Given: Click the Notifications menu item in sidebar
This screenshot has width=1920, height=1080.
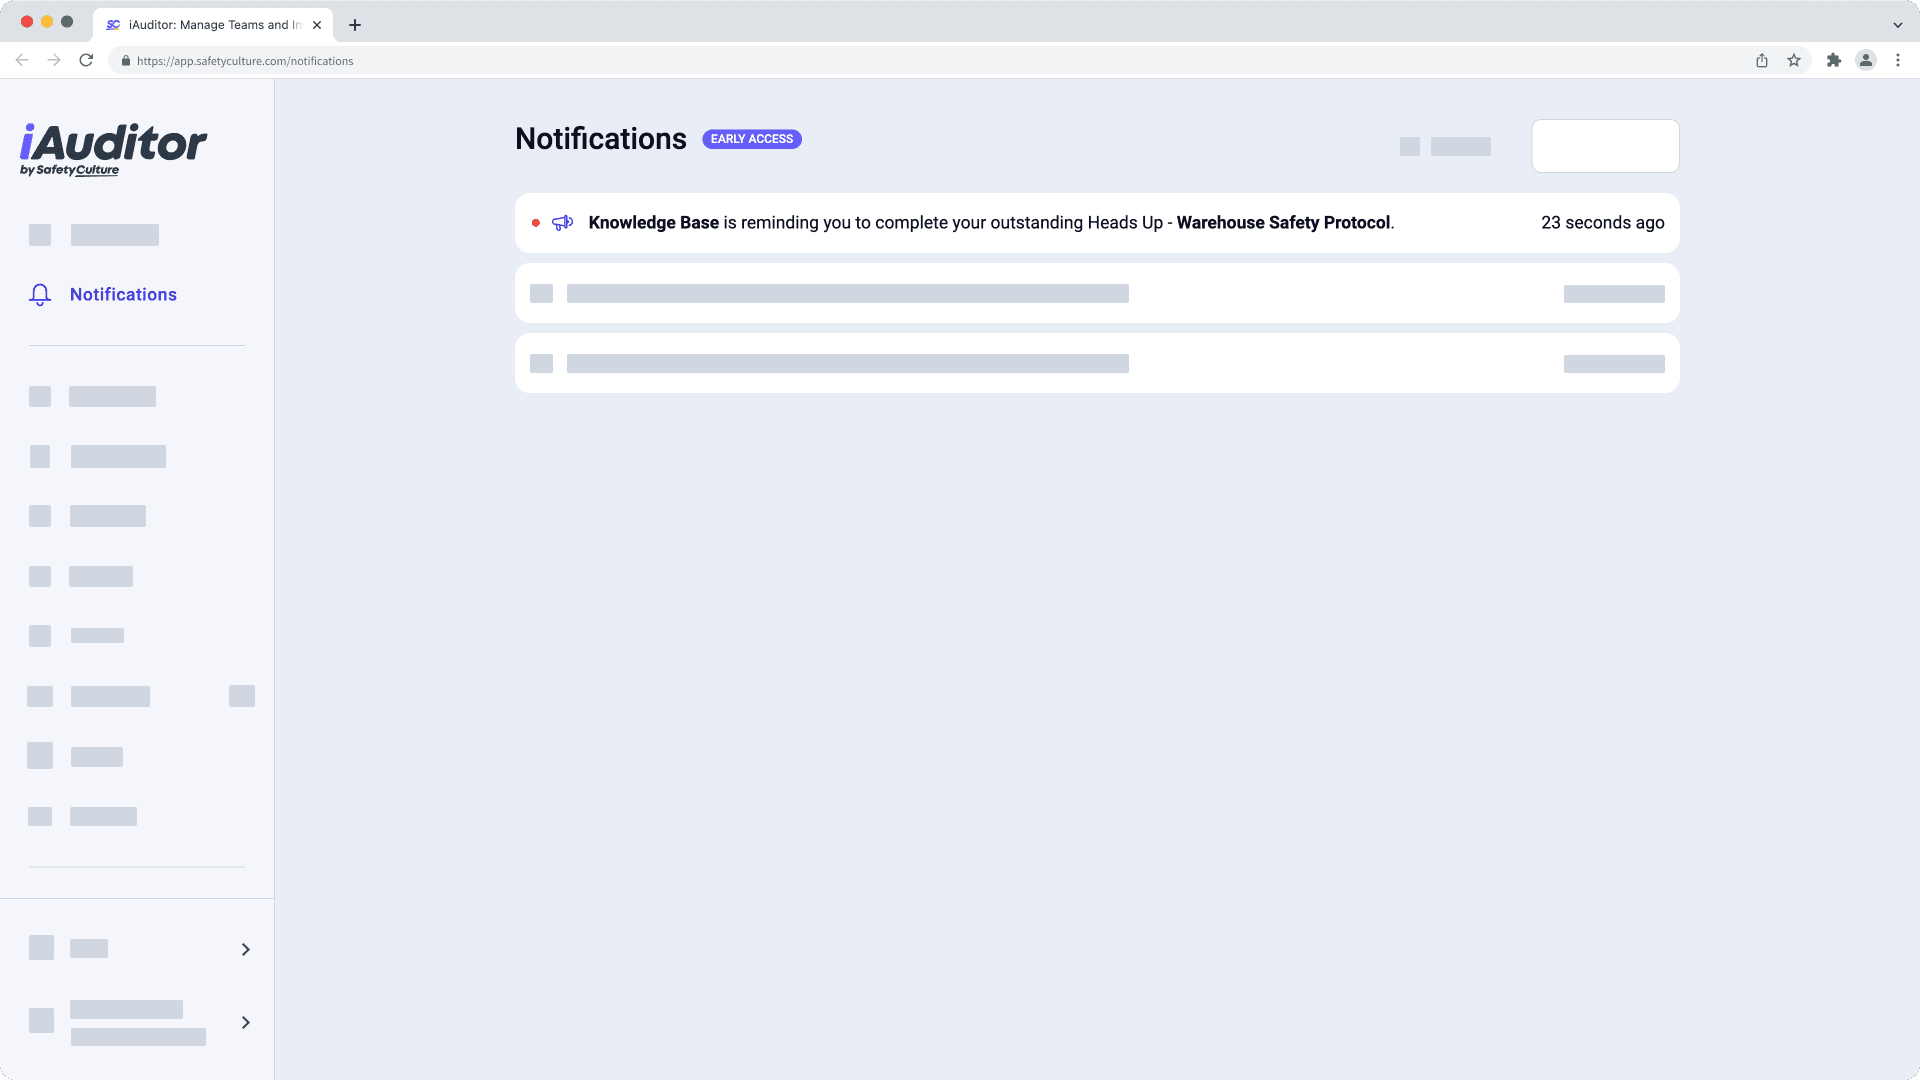Looking at the screenshot, I should (123, 294).
